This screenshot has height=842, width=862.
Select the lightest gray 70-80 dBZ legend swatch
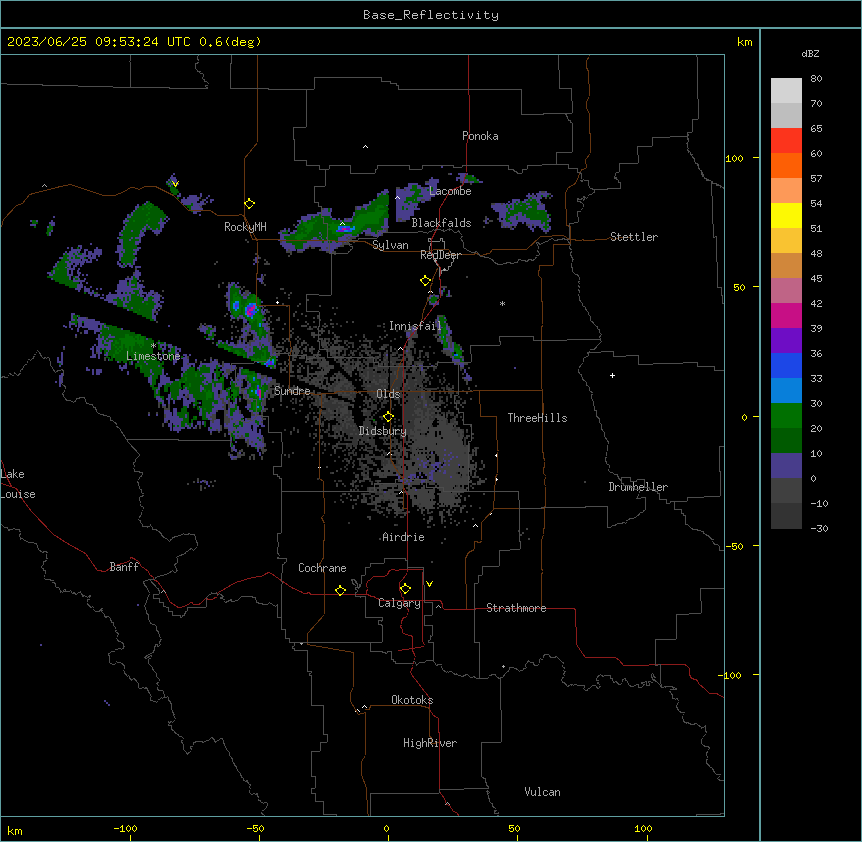(786, 91)
